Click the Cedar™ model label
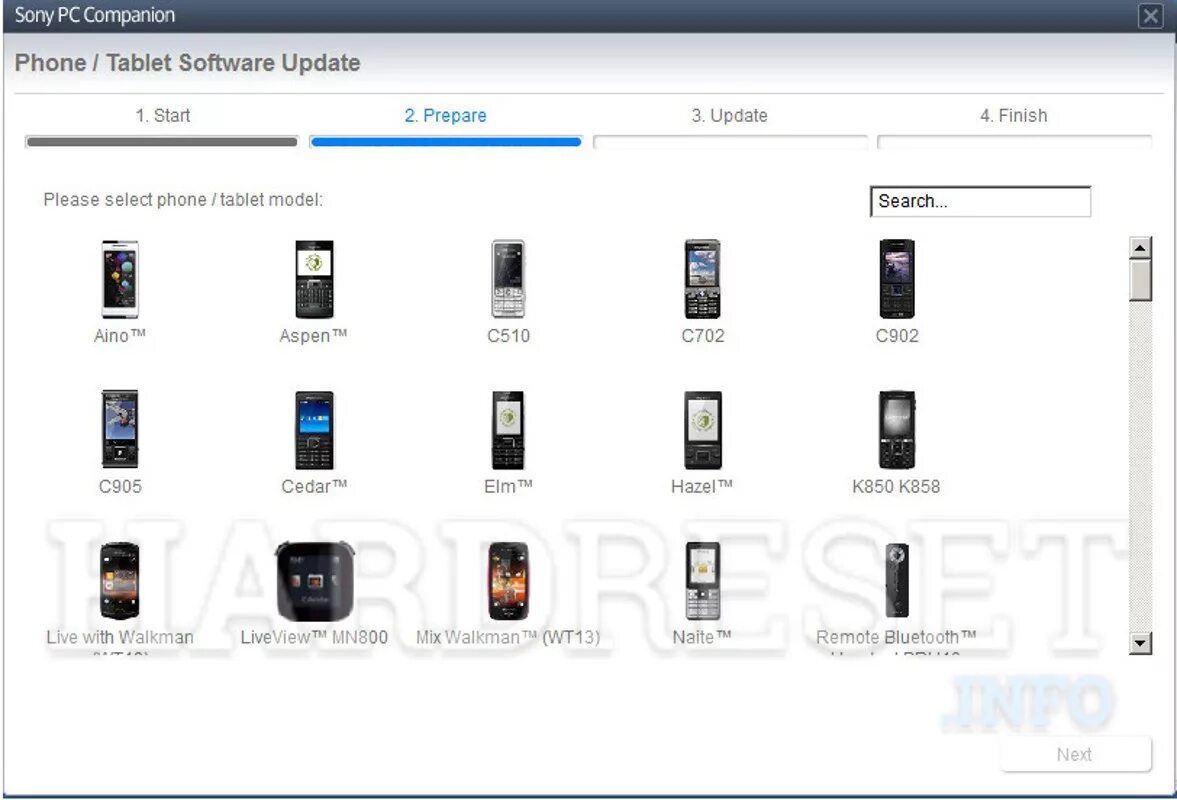 [x=315, y=486]
